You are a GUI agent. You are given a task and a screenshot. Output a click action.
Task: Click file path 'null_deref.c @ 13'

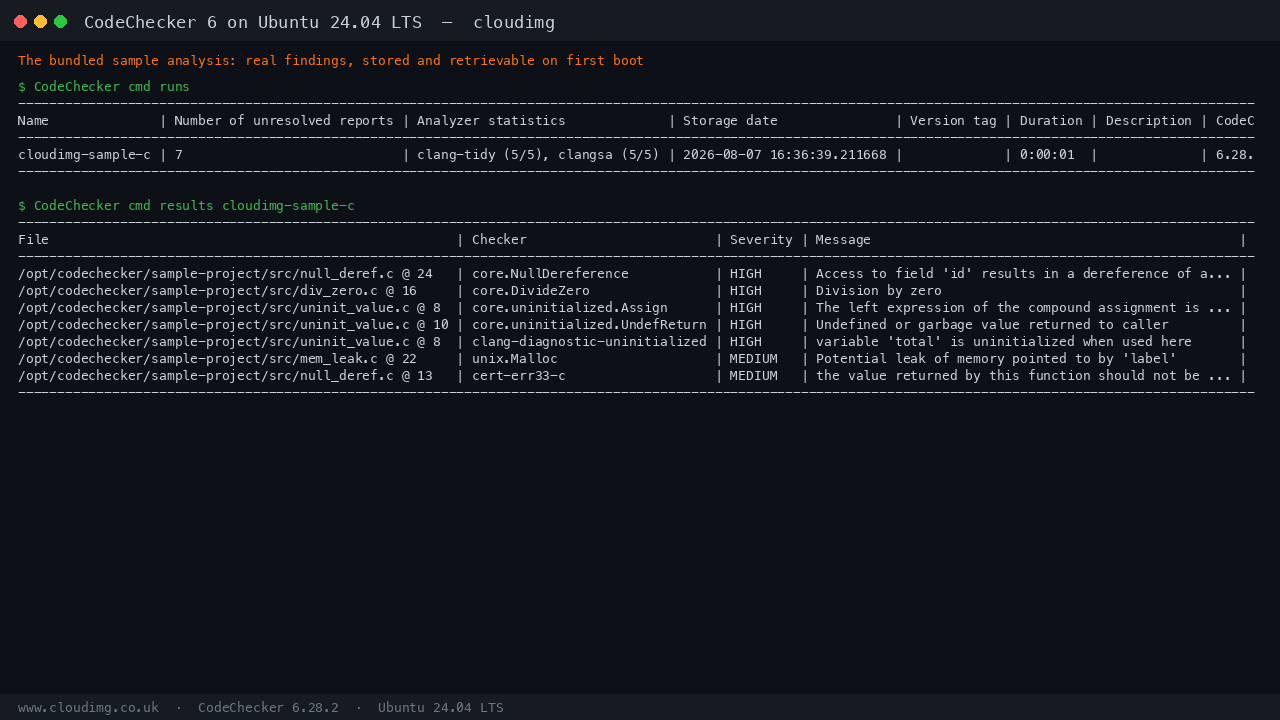pos(366,376)
